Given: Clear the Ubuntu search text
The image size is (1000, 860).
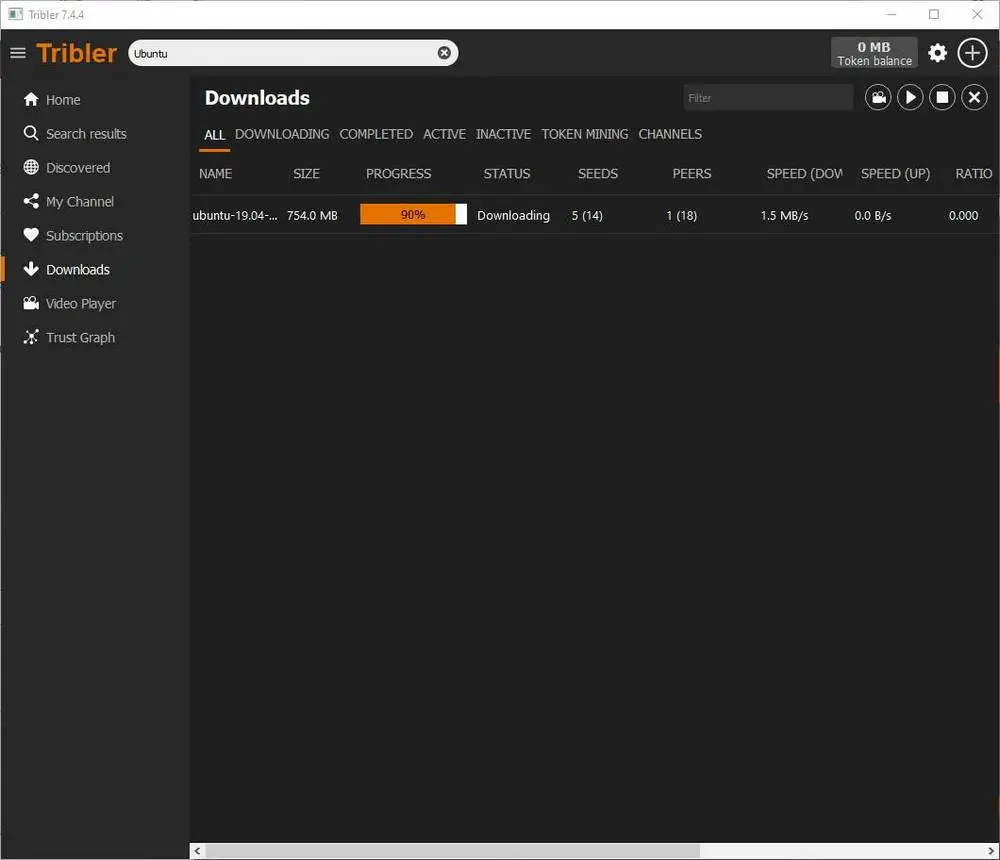Looking at the screenshot, I should pyautogui.click(x=444, y=53).
